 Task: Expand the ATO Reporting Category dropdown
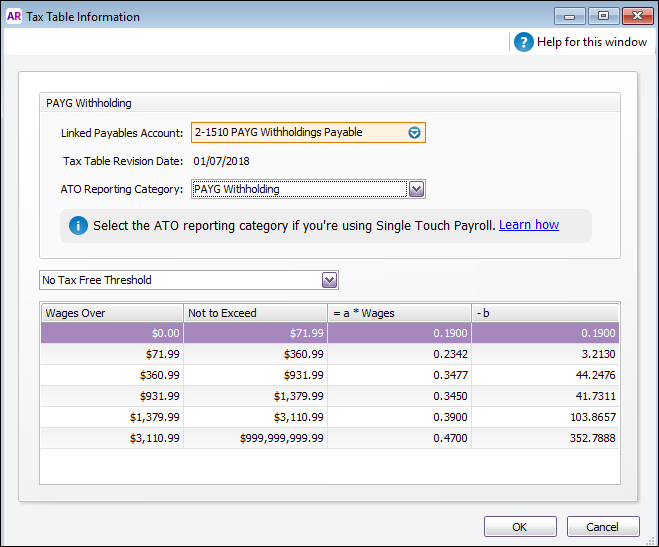417,189
